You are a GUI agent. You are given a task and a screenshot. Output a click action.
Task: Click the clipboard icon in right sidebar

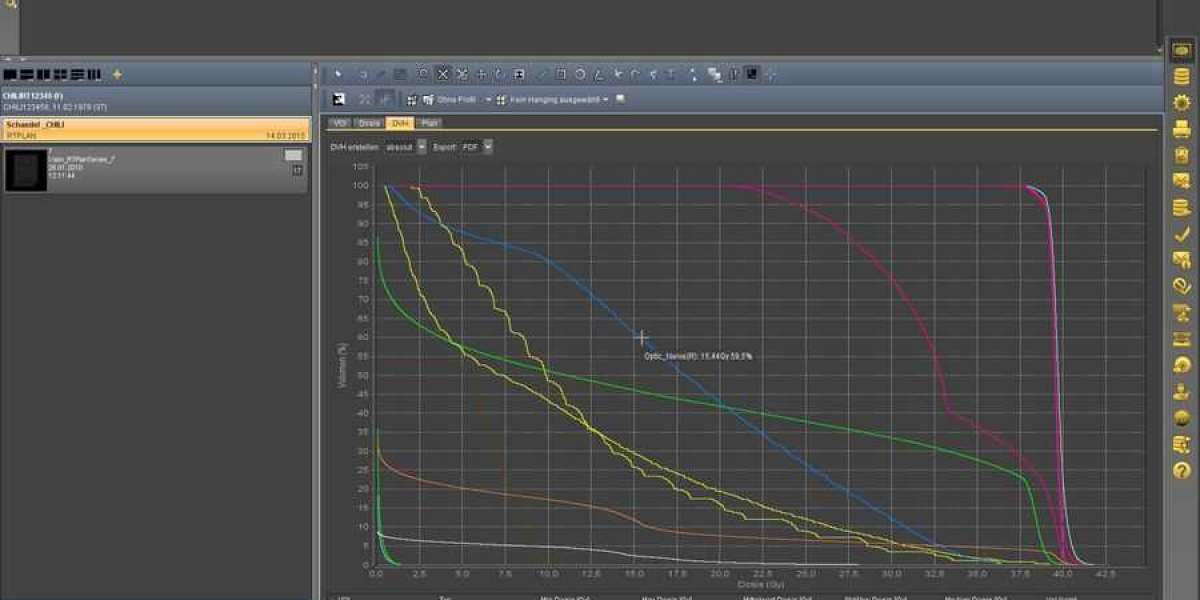point(1182,155)
